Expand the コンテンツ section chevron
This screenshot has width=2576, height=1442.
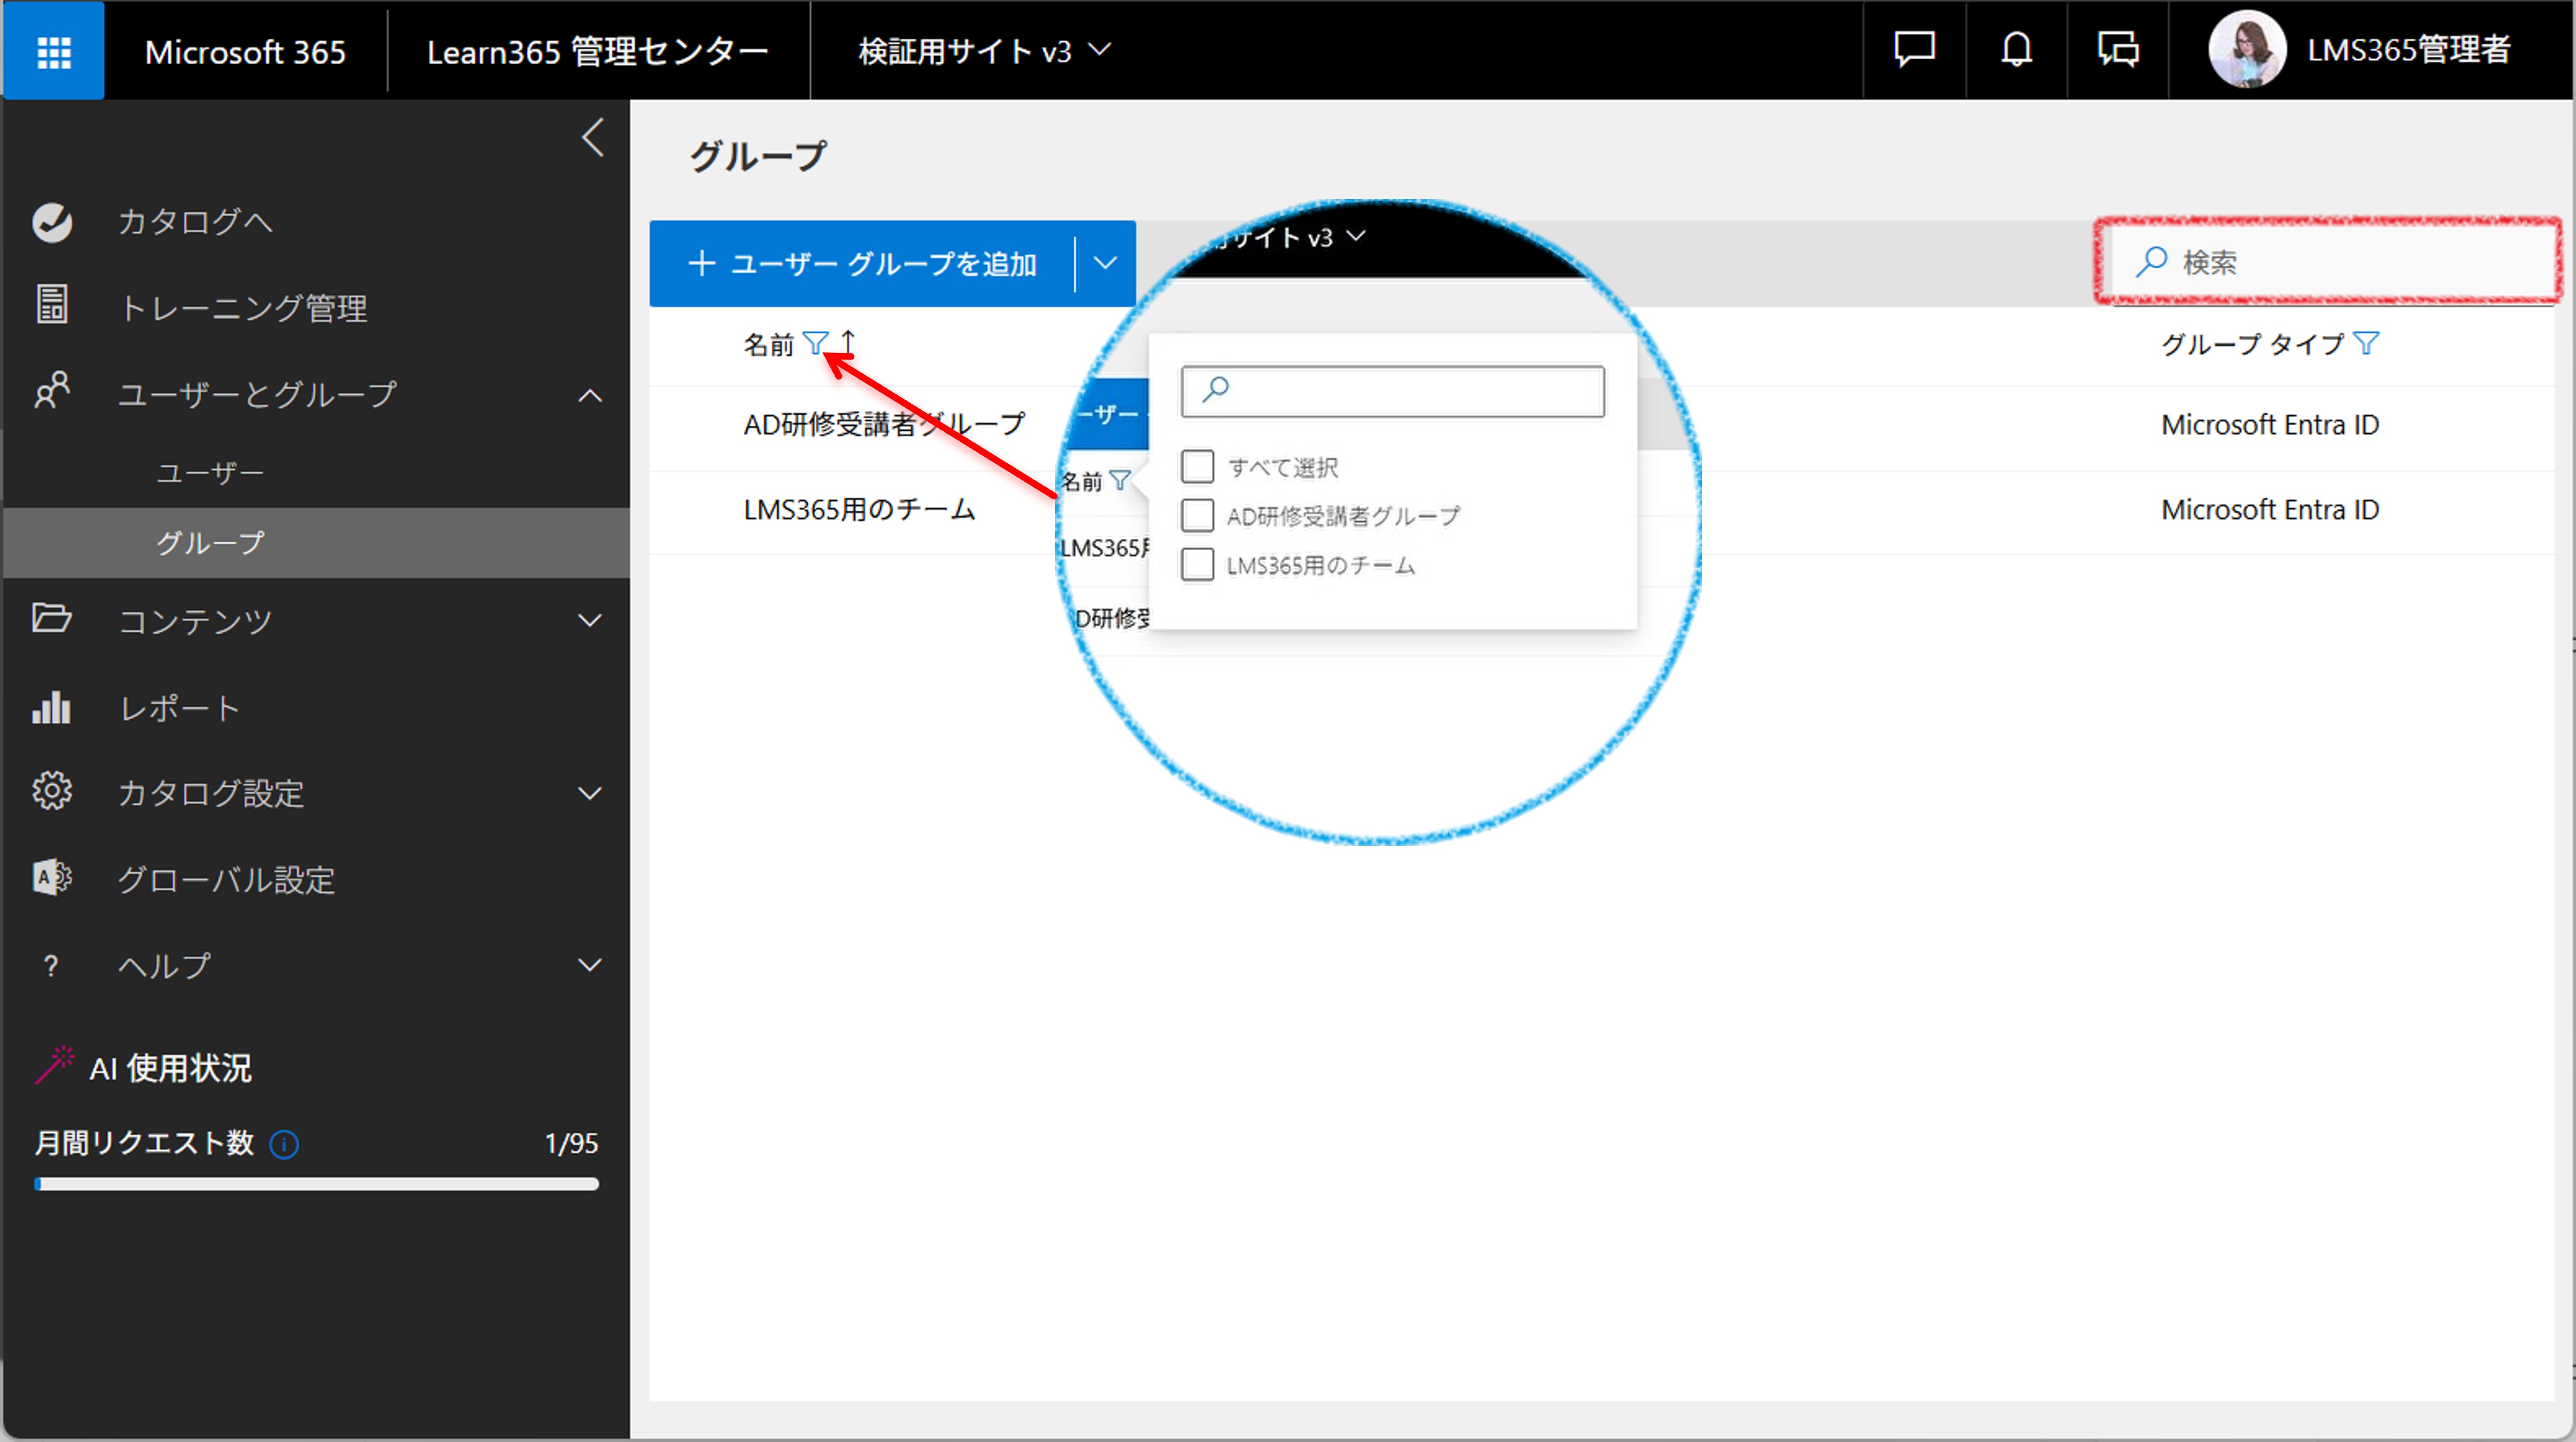pos(590,621)
